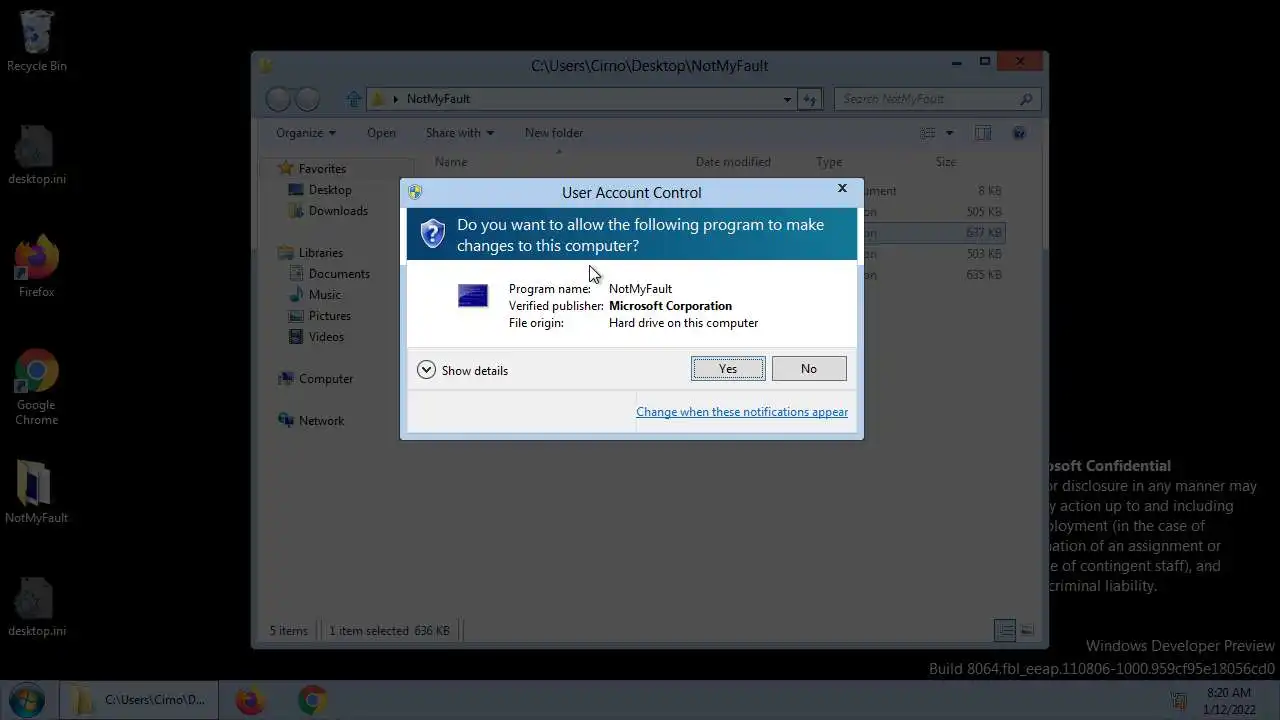
Task: Sort by the Type column header
Action: point(829,162)
